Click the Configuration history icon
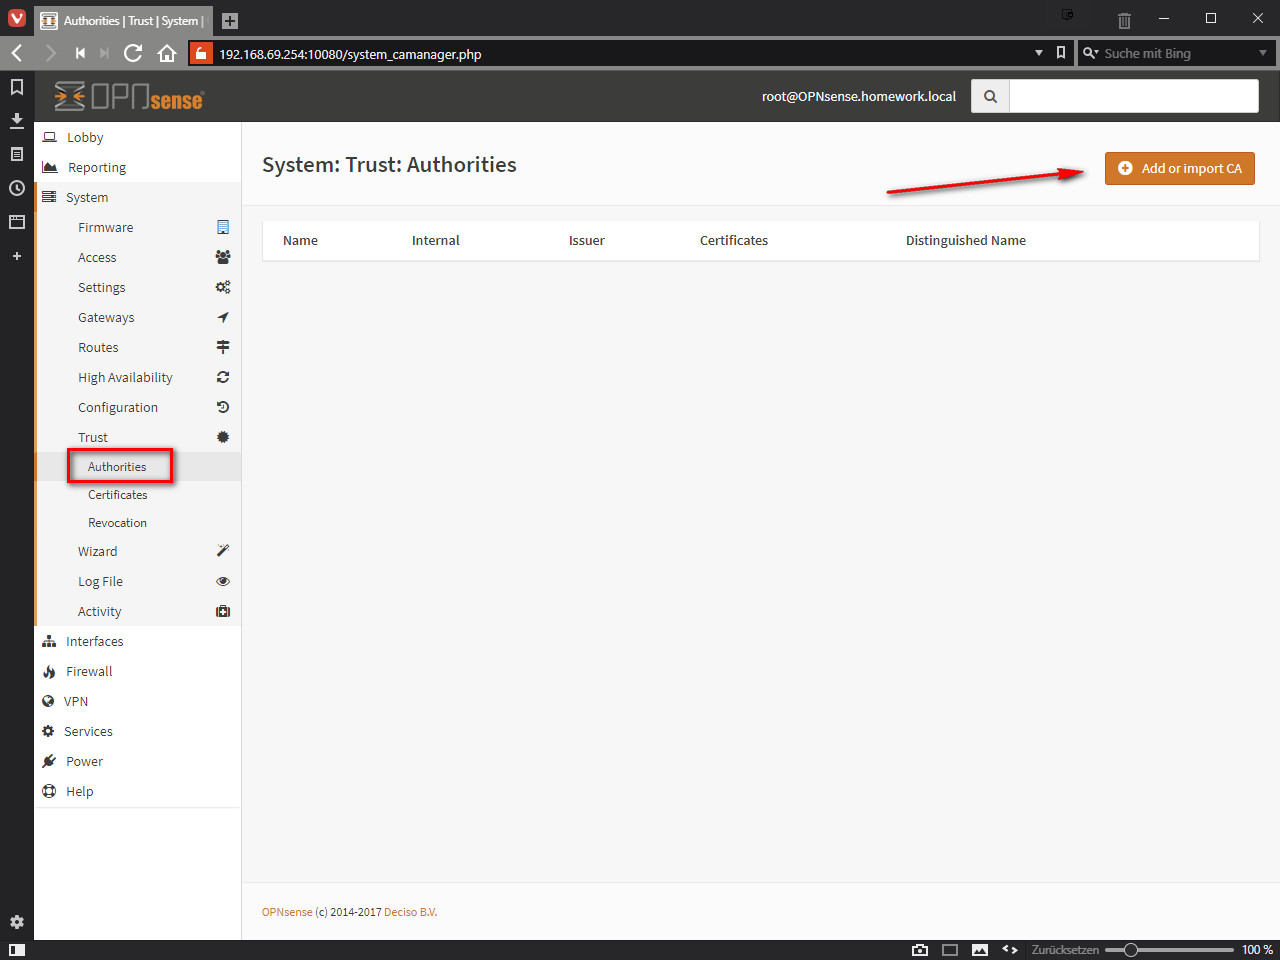The width and height of the screenshot is (1280, 960). click(223, 407)
